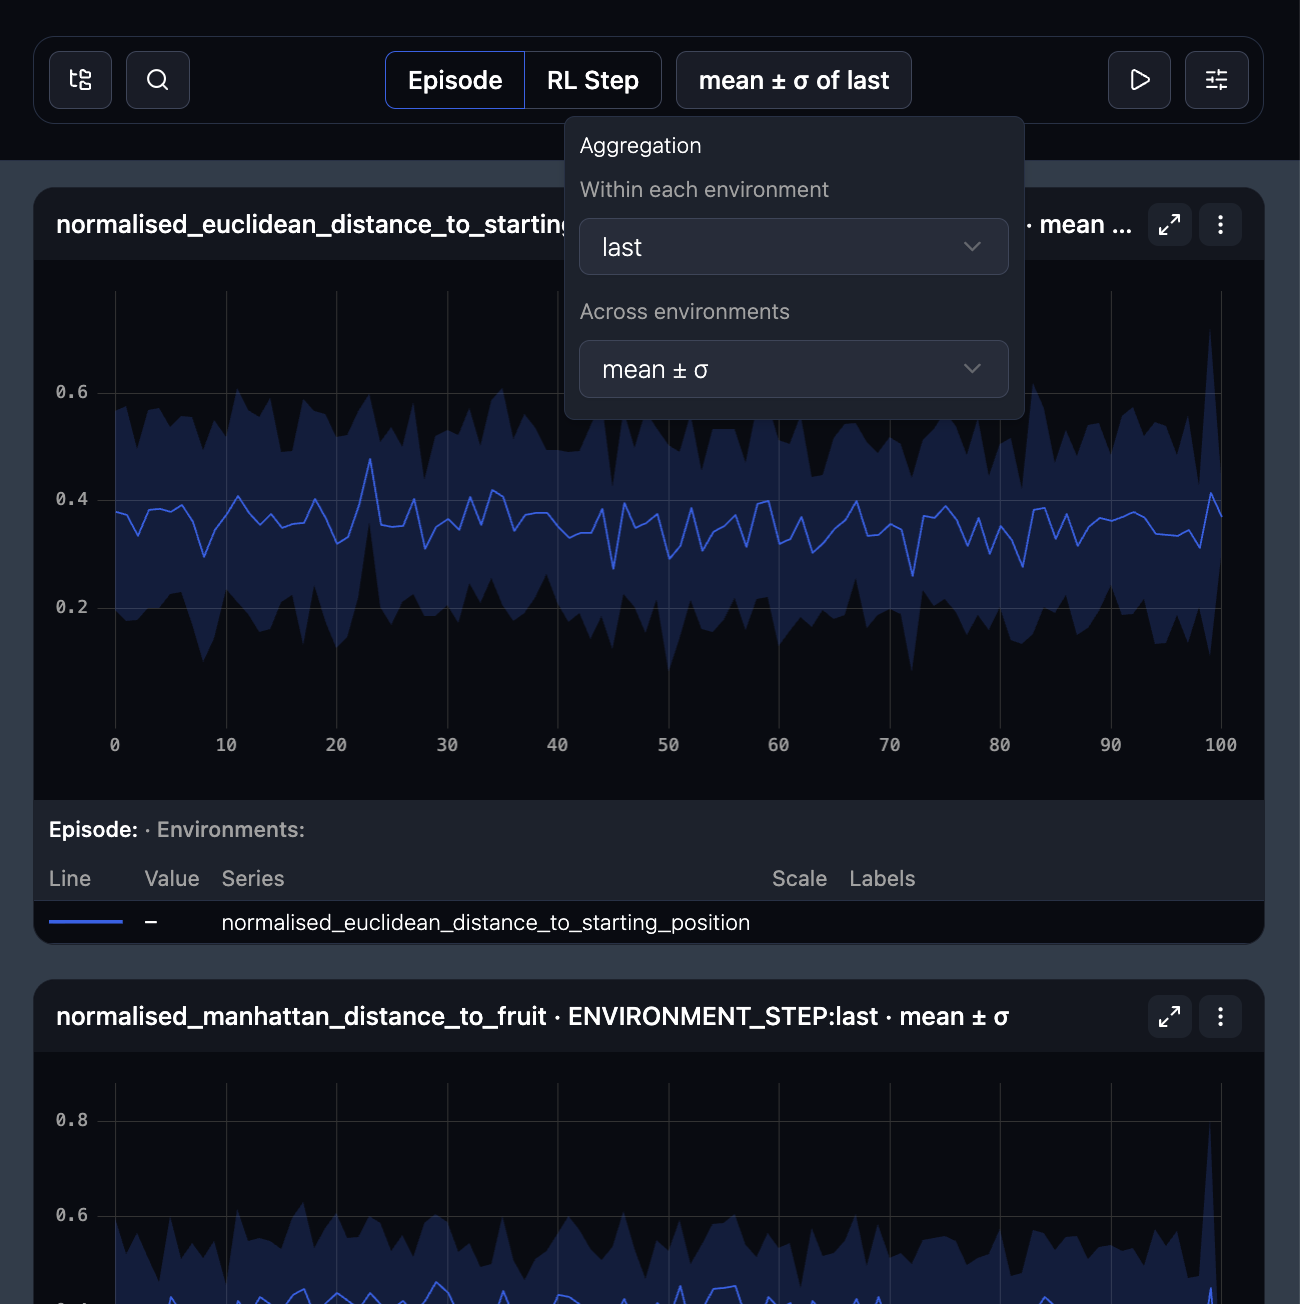Viewport: 1300px width, 1304px height.
Task: Expand the manhattan distance chart fullscreen
Action: click(1169, 1016)
